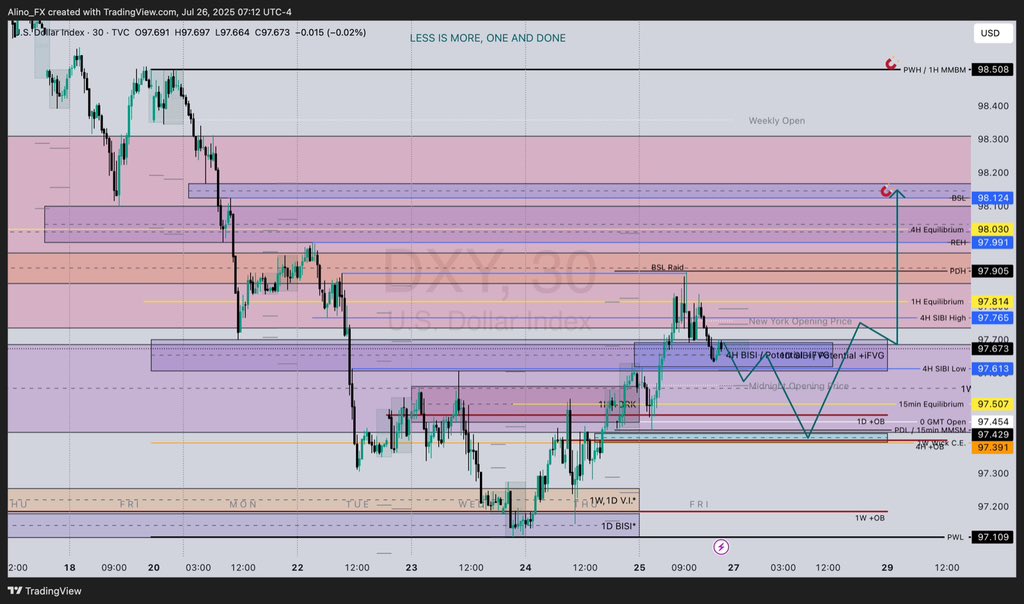This screenshot has height=604, width=1024.
Task: Click the 'Weekly Open' text label
Action: [x=776, y=121]
